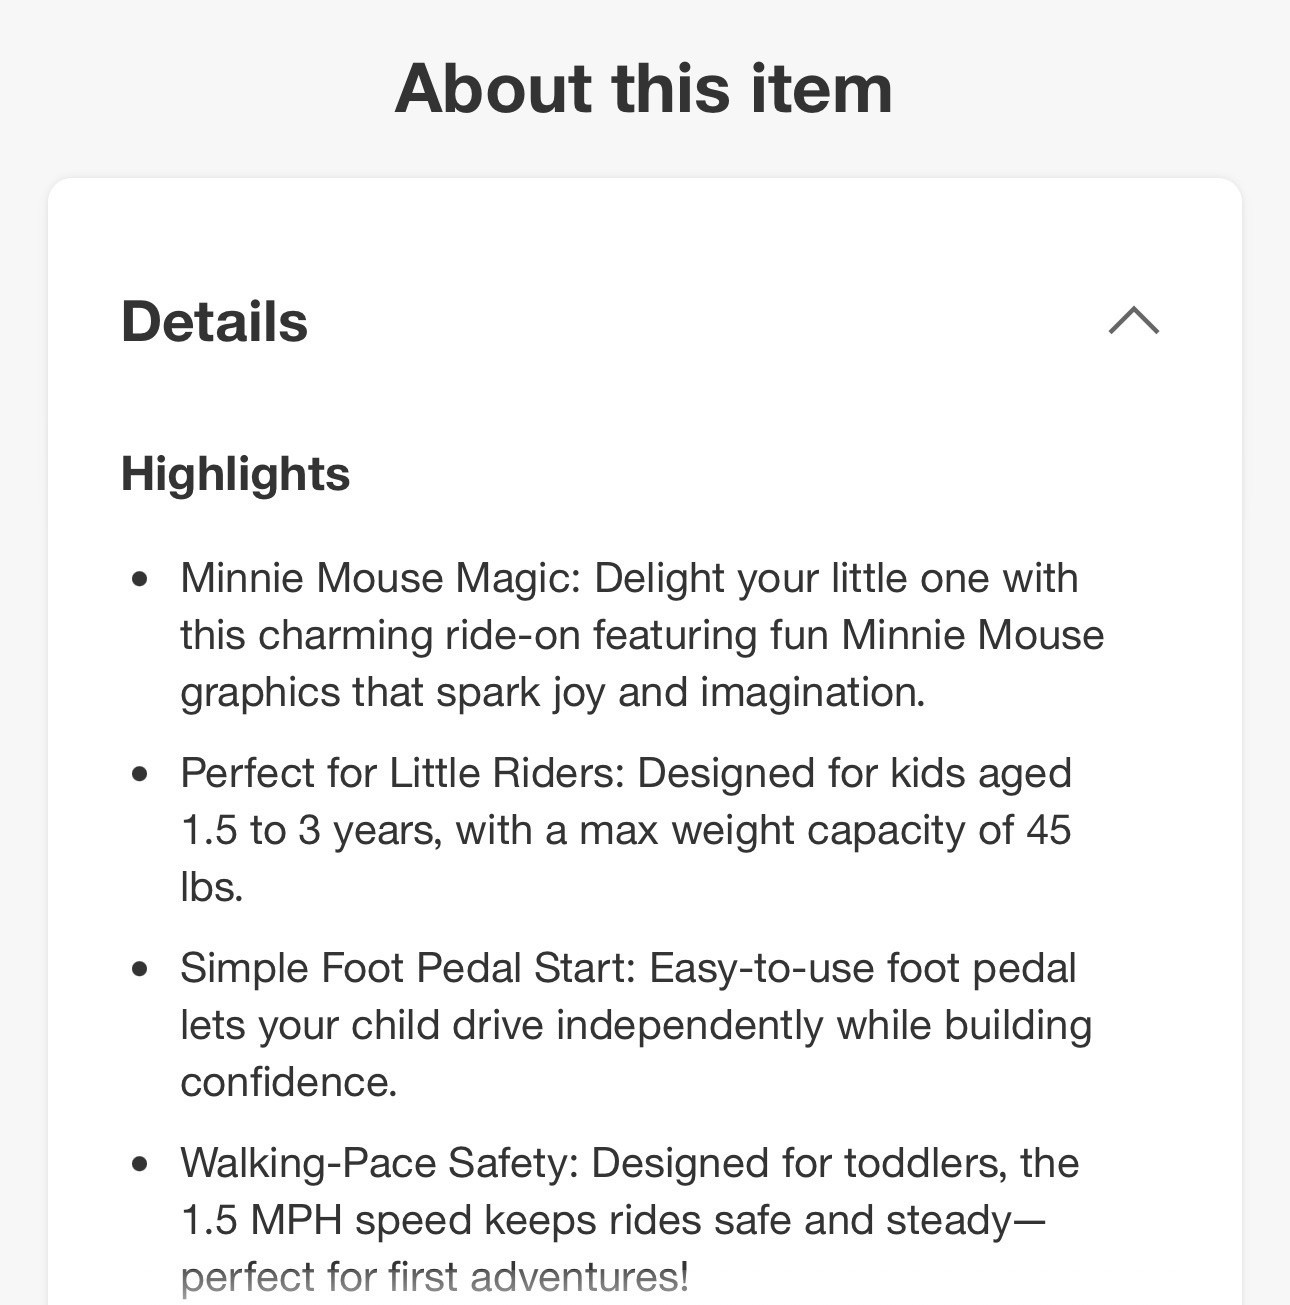The height and width of the screenshot is (1305, 1290).
Task: Click the Highlights subheading
Action: click(x=235, y=473)
